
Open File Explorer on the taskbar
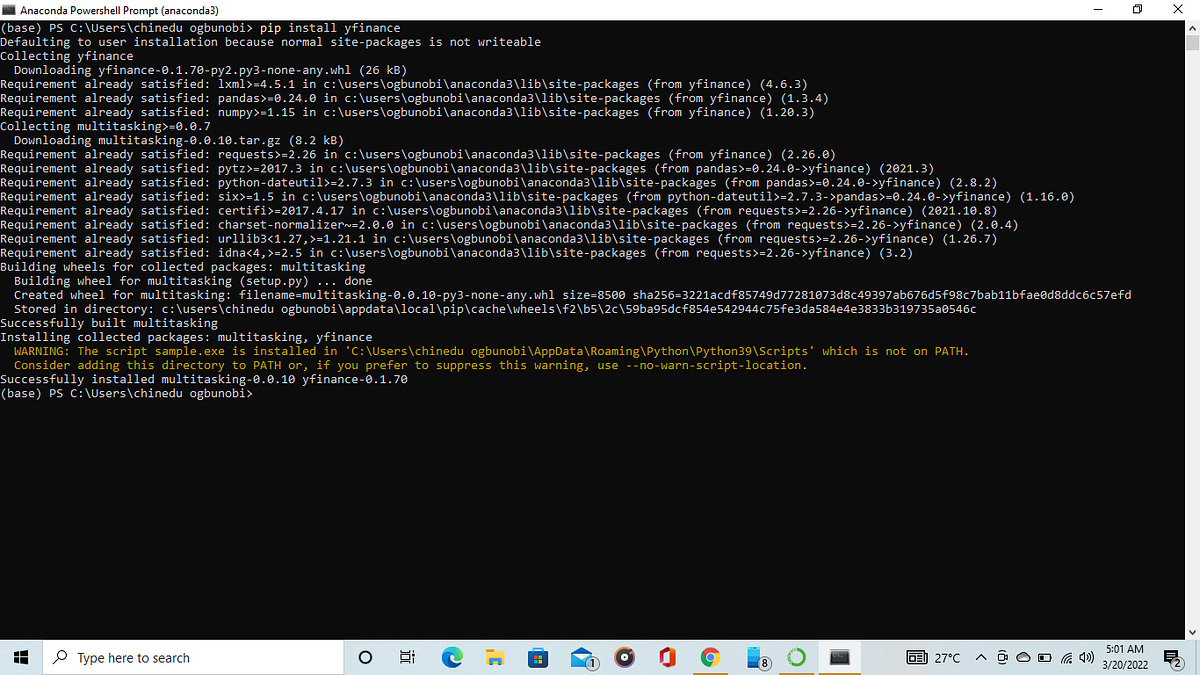pyautogui.click(x=495, y=657)
